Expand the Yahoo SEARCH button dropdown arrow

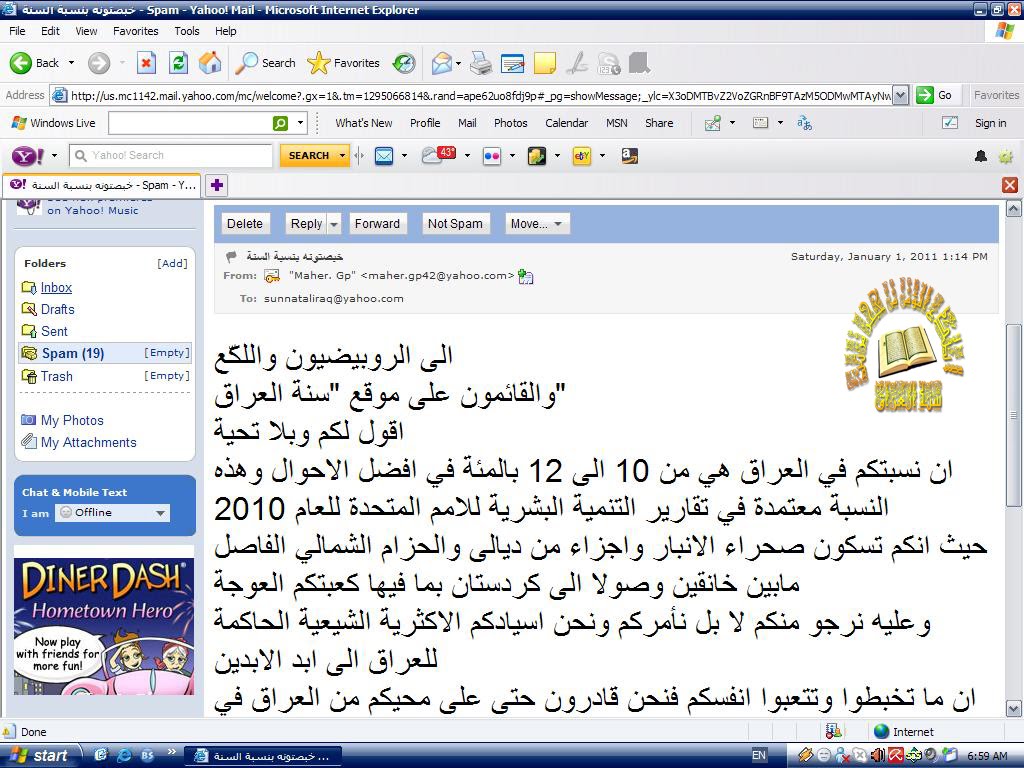(x=342, y=155)
